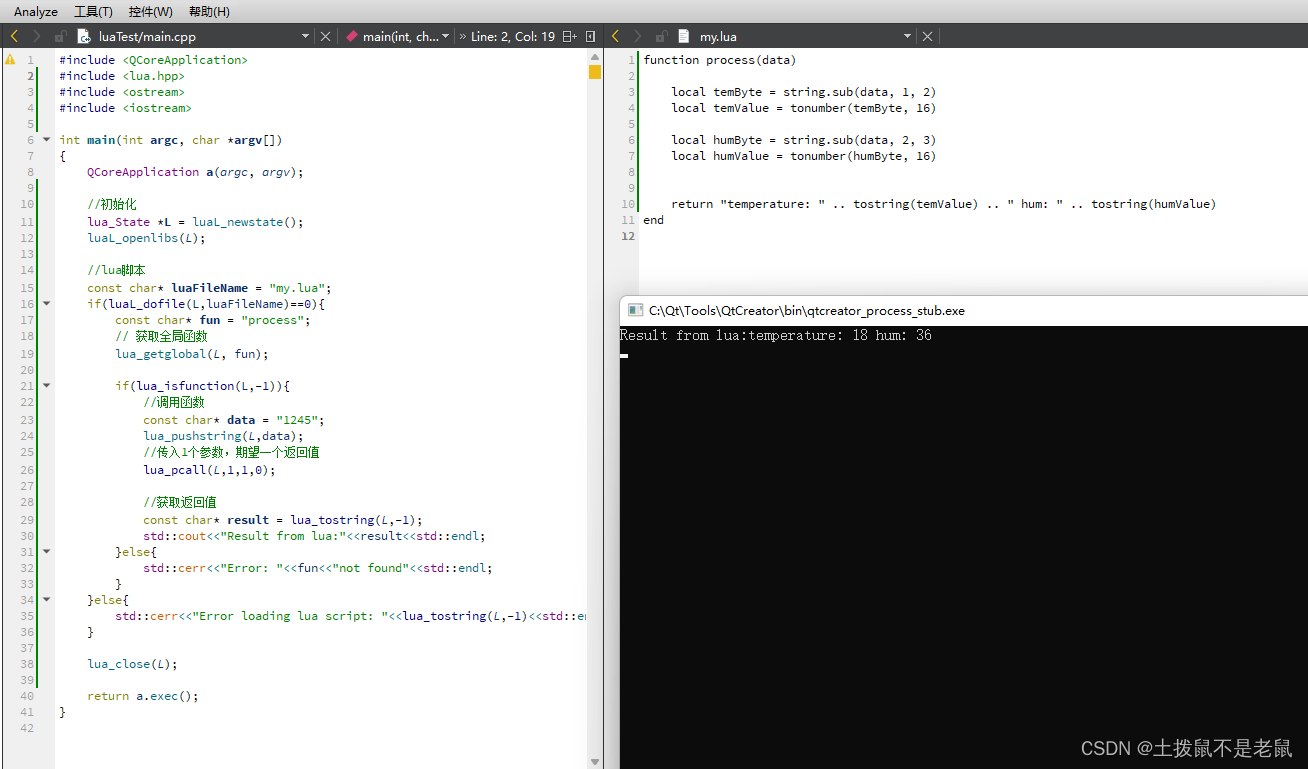Viewport: 1308px width, 769px height.
Task: Click the '//初始化' comment line
Action: pyautogui.click(x=111, y=204)
